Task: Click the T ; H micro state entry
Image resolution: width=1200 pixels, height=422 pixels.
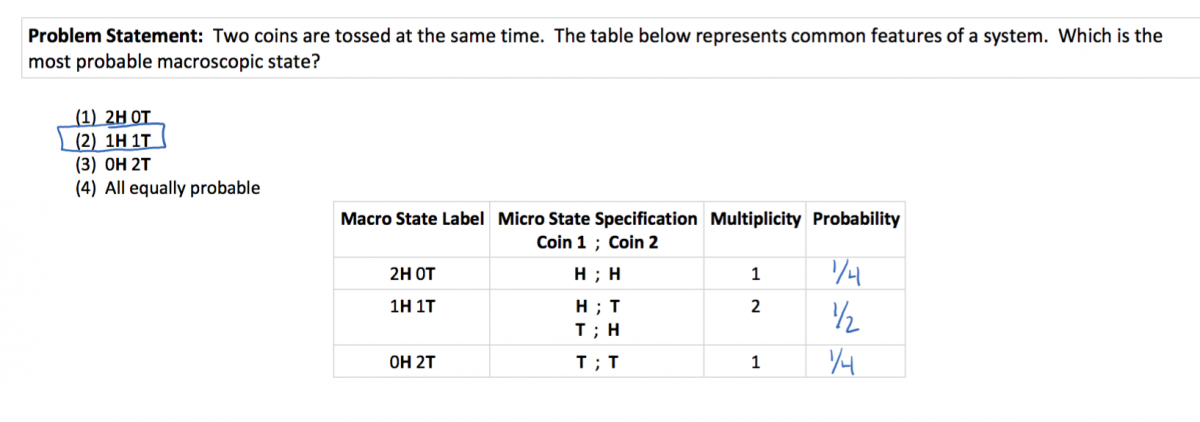Action: point(597,330)
